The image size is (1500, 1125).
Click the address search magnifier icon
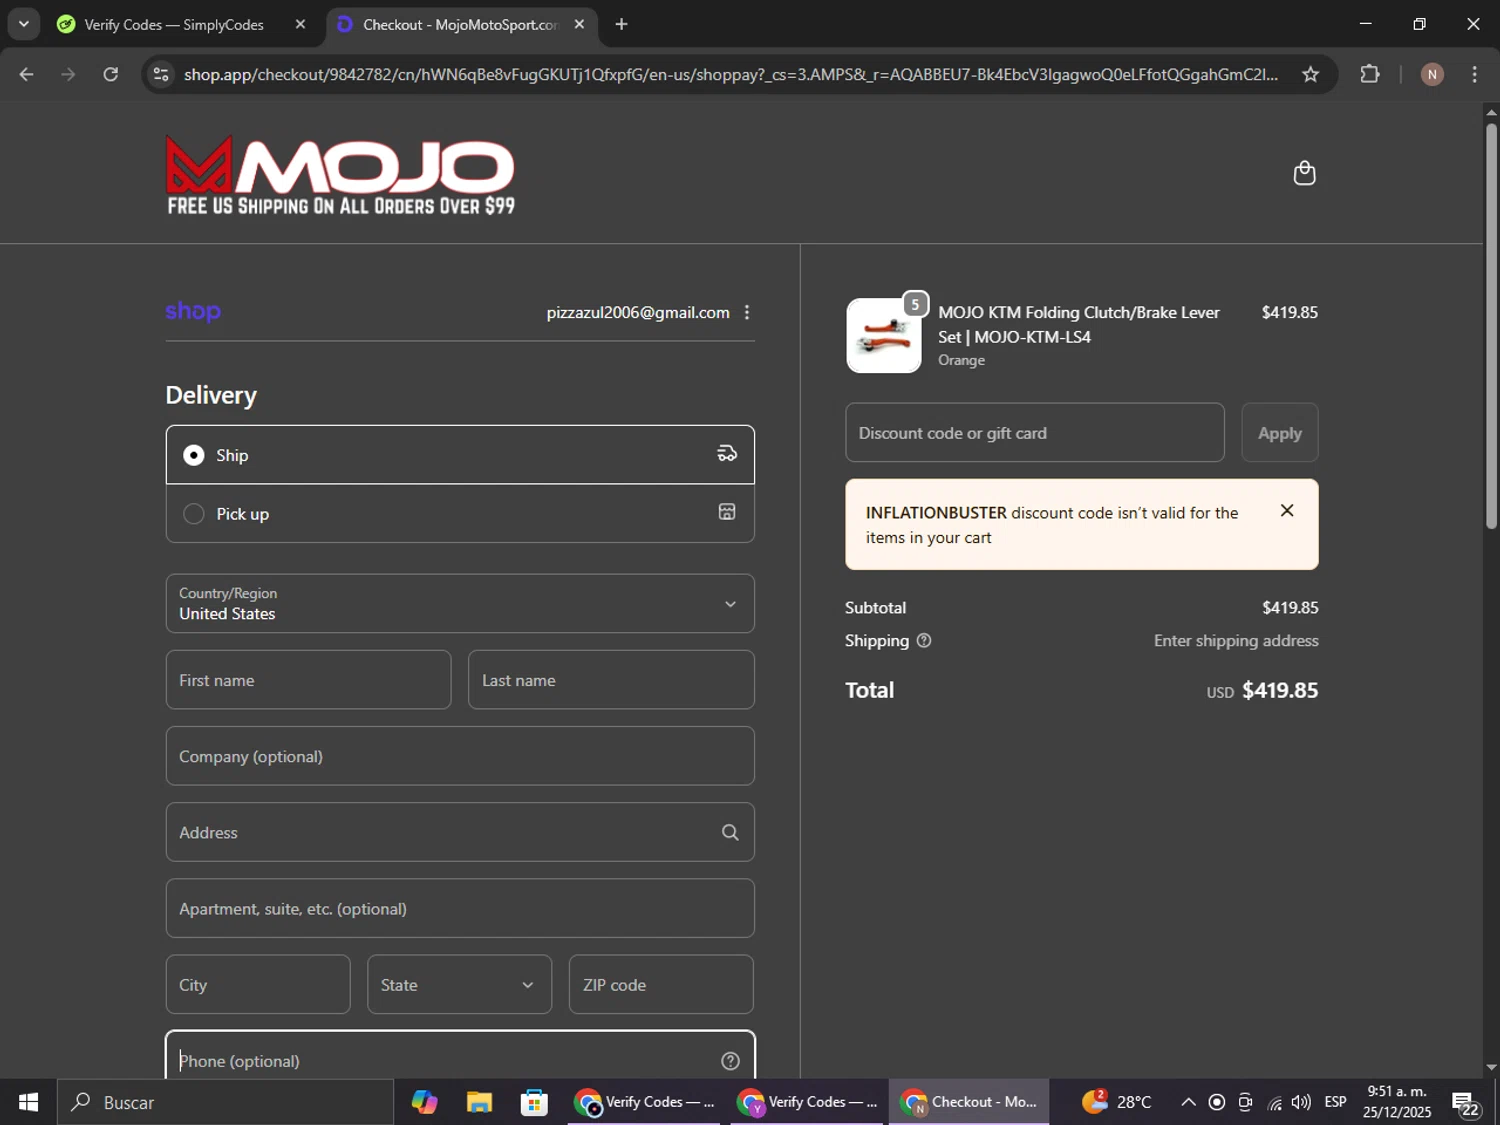(x=730, y=832)
